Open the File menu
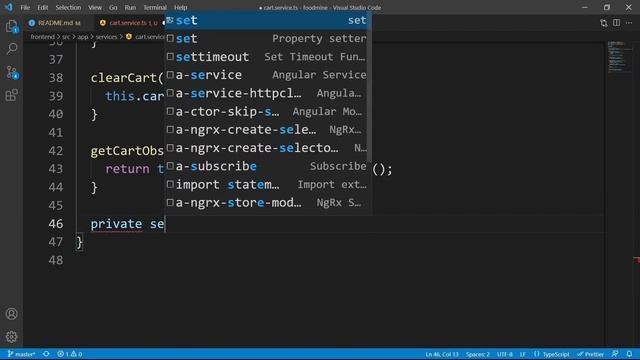This screenshot has width=640, height=360. 25,7
